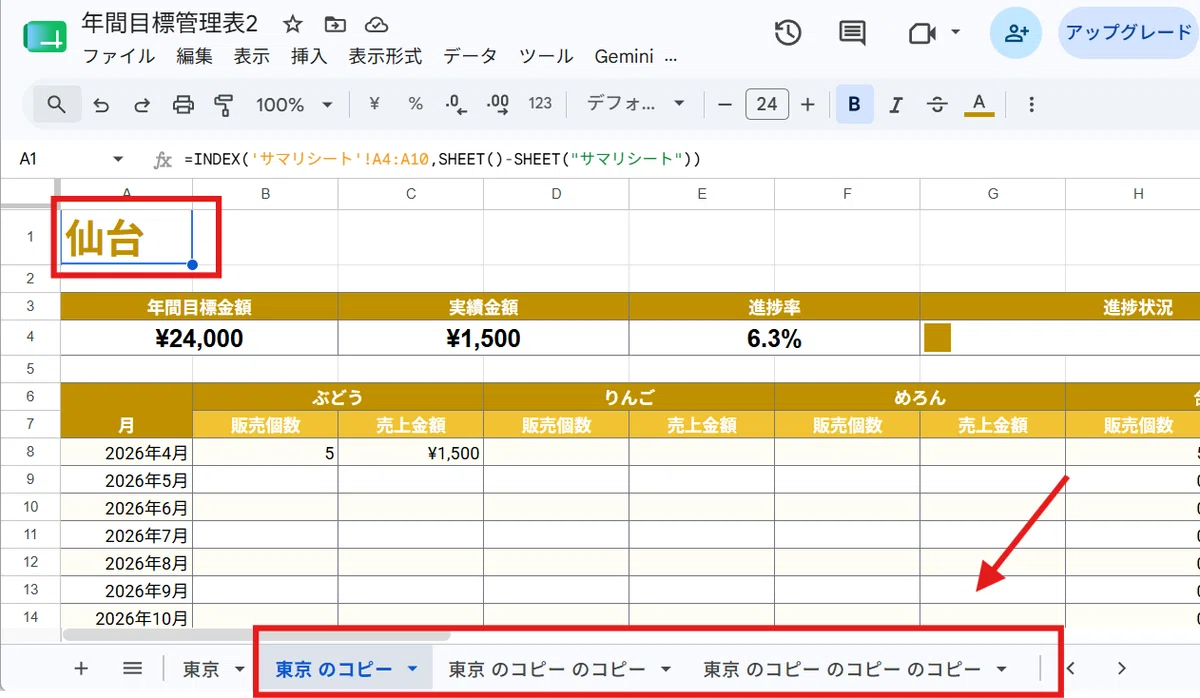
Task: Star the 年間目標管理表2 document
Action: tap(293, 24)
